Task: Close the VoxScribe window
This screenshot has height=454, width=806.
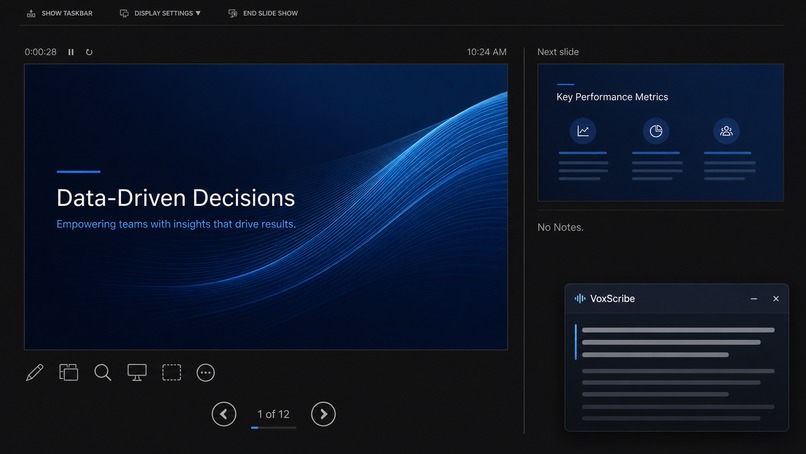Action: point(776,299)
